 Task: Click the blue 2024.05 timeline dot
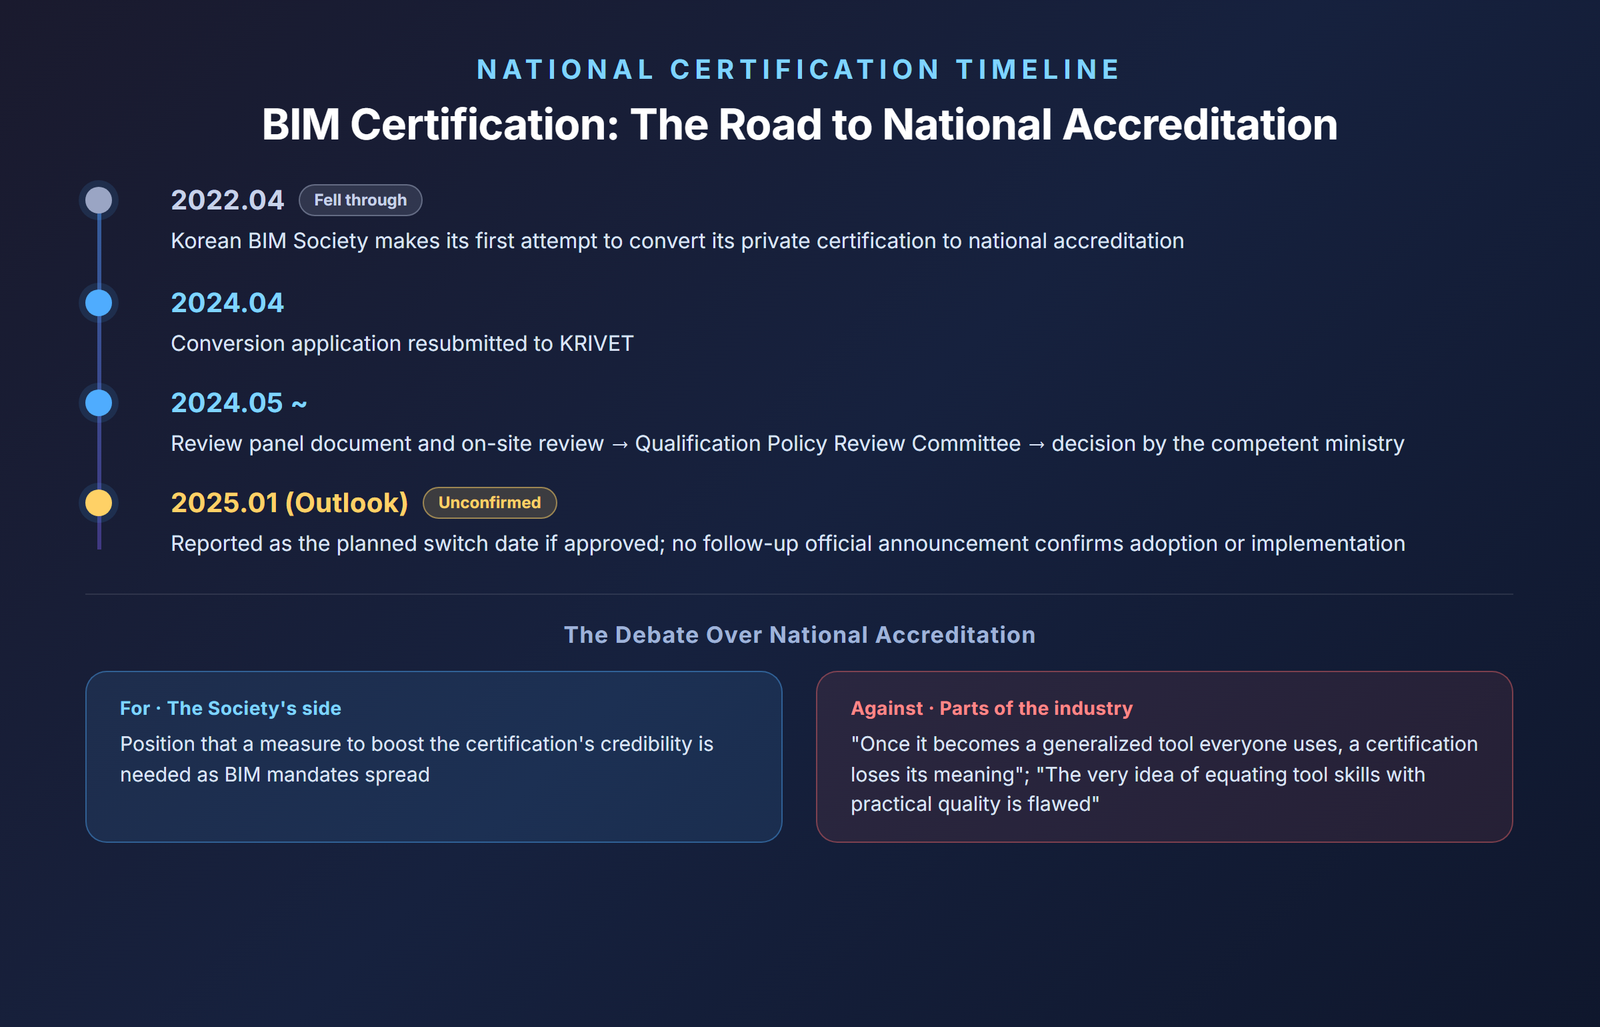(98, 403)
